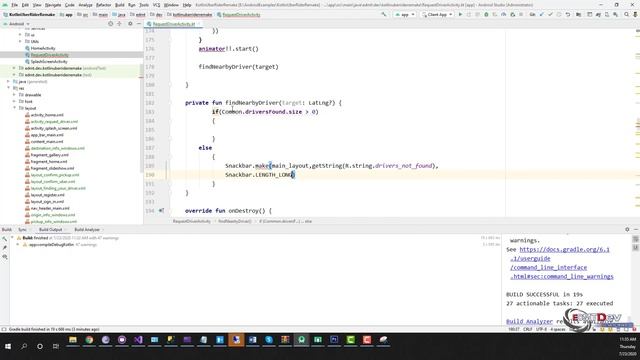Click the gutter override icon at line 194
The height and width of the screenshot is (360, 640).
161,211
